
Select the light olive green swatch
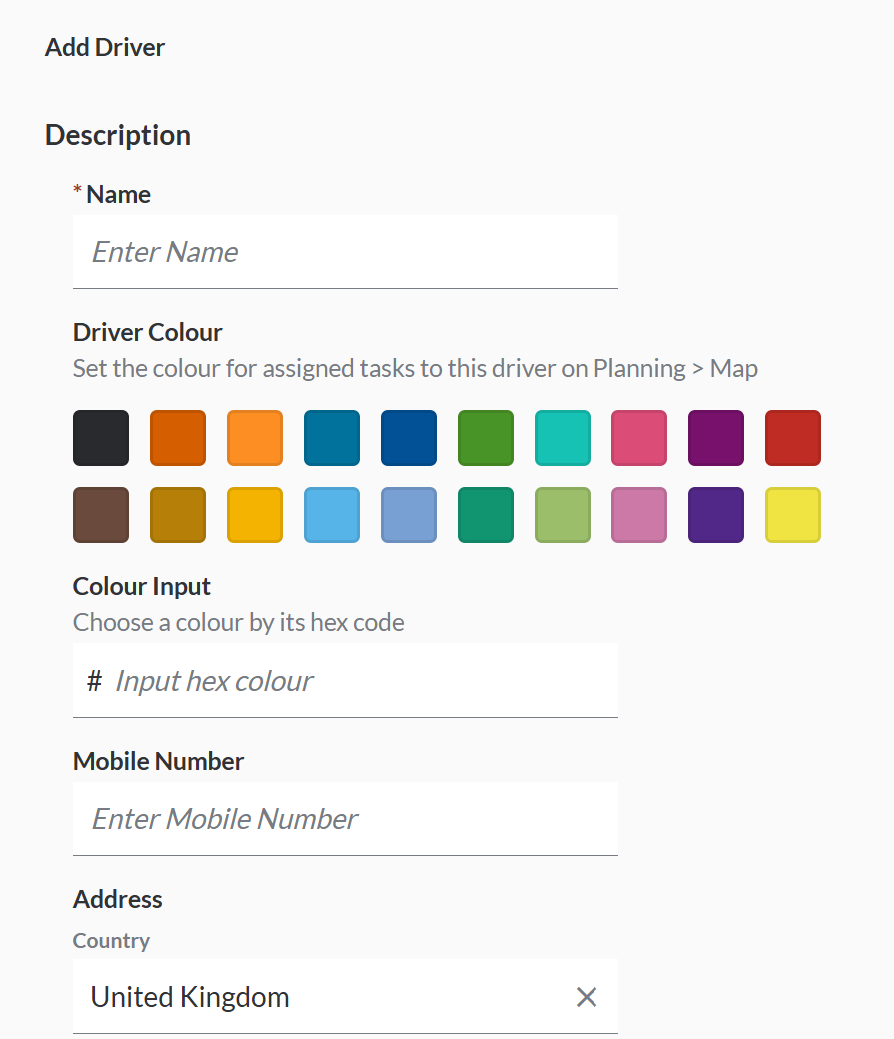563,515
